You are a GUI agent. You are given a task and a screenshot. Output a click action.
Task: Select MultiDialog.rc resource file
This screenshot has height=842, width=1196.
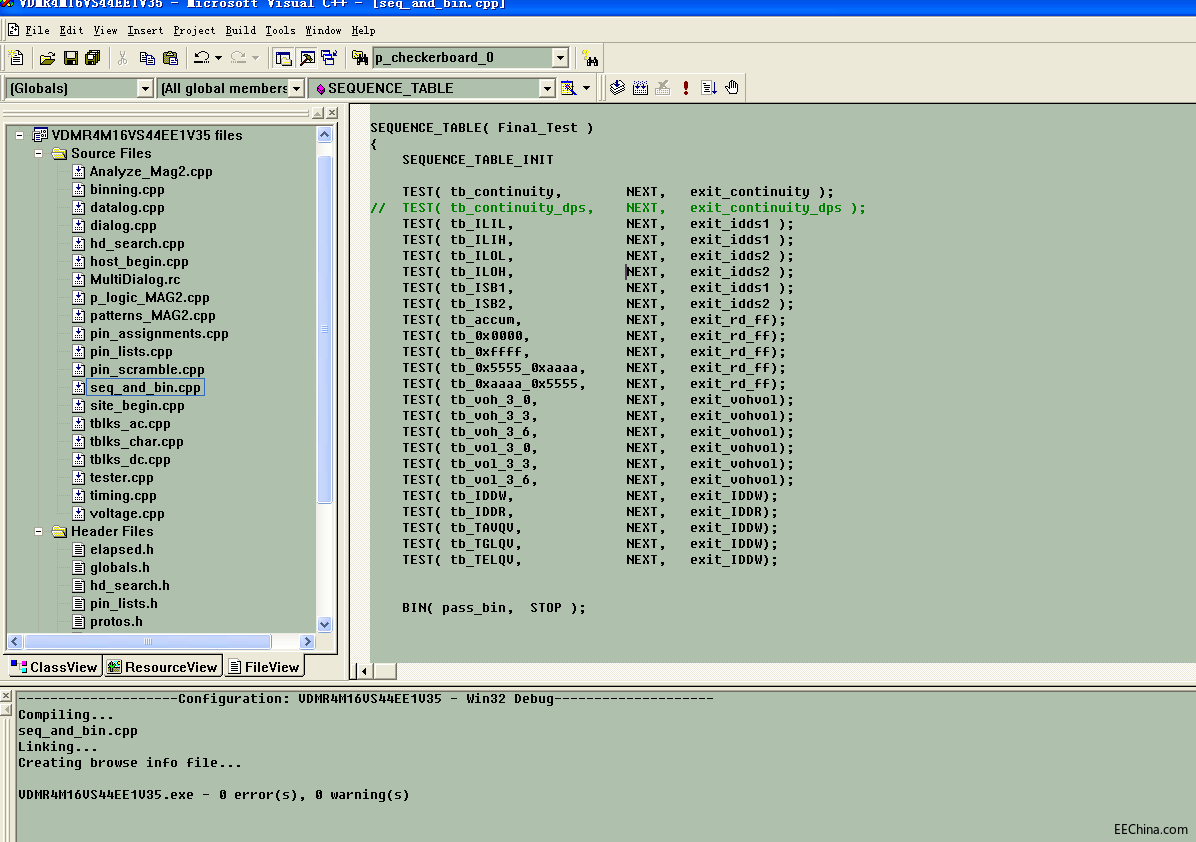point(135,279)
